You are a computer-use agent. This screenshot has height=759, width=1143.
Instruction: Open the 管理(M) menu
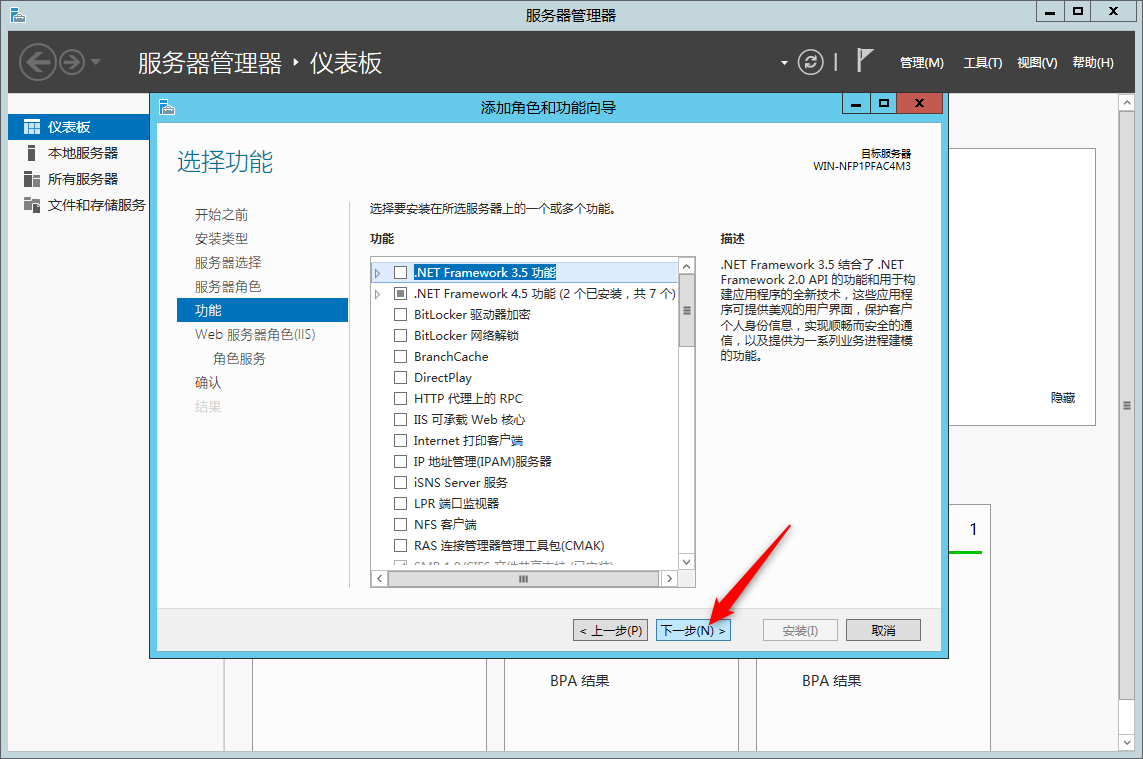(921, 63)
